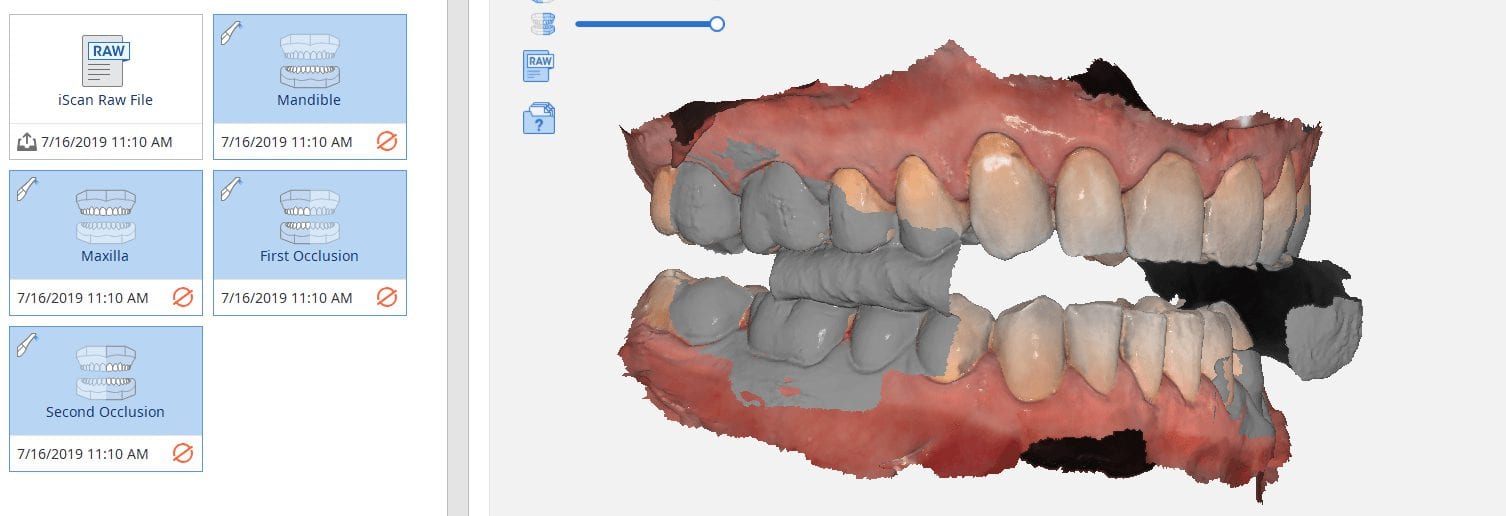Click the prohibited icon on First Occlusion card
Image resolution: width=1506 pixels, height=516 pixels.
point(387,297)
